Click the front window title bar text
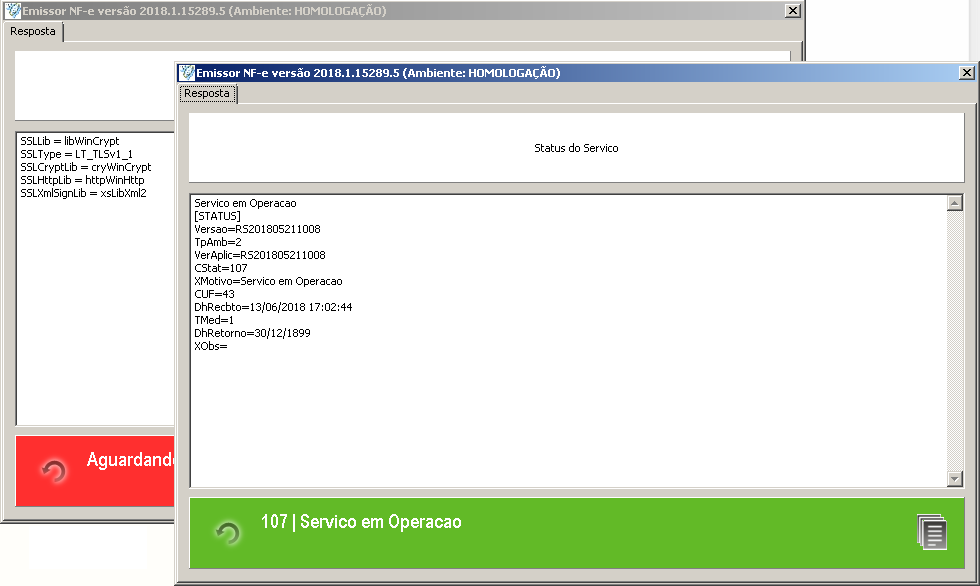The image size is (980, 586). click(378, 73)
